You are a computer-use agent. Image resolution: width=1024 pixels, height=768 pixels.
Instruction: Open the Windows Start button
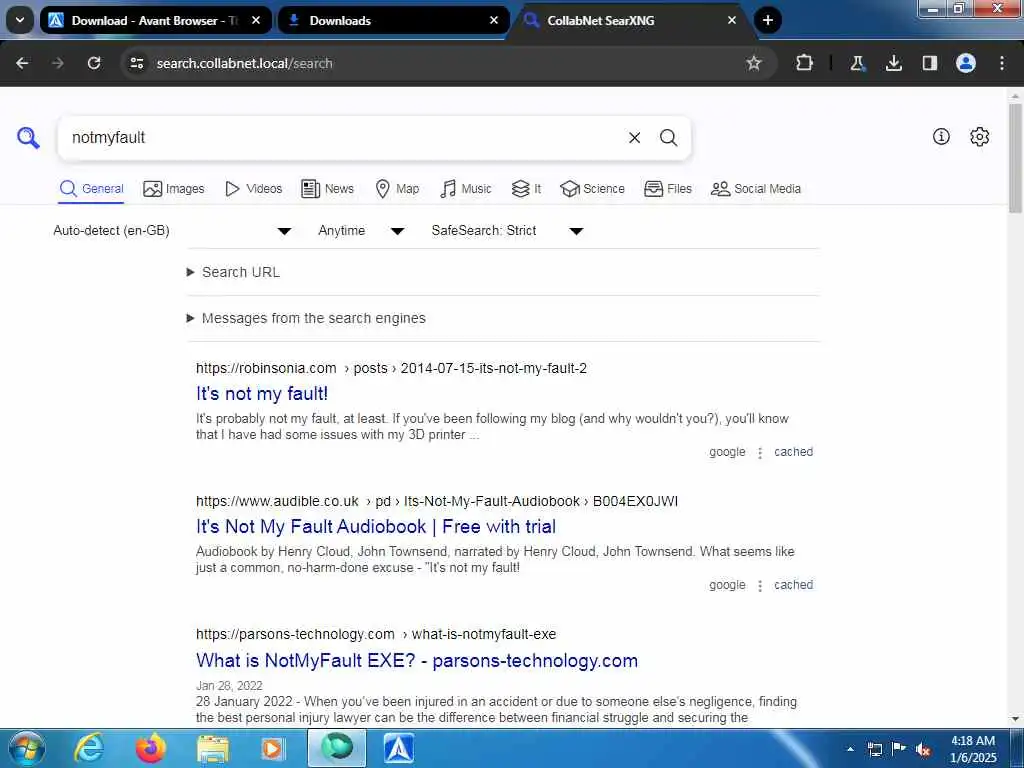27,748
